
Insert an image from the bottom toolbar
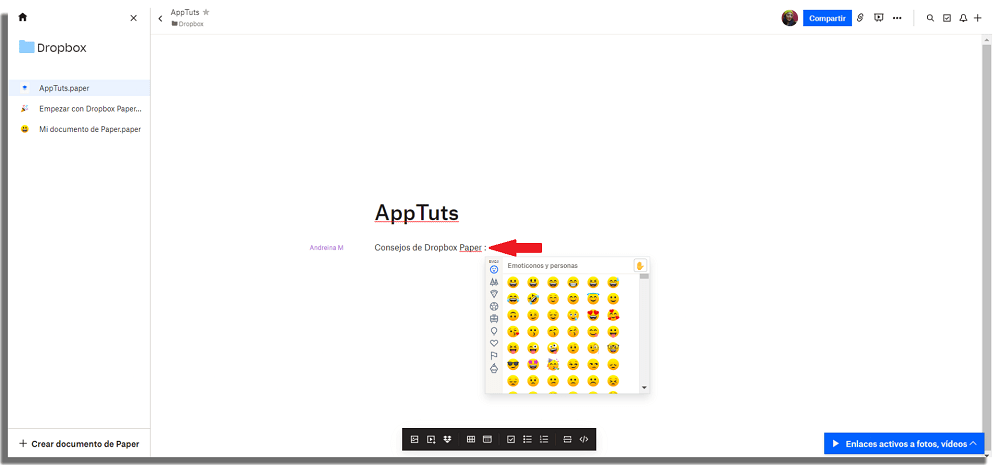pyautogui.click(x=415, y=439)
